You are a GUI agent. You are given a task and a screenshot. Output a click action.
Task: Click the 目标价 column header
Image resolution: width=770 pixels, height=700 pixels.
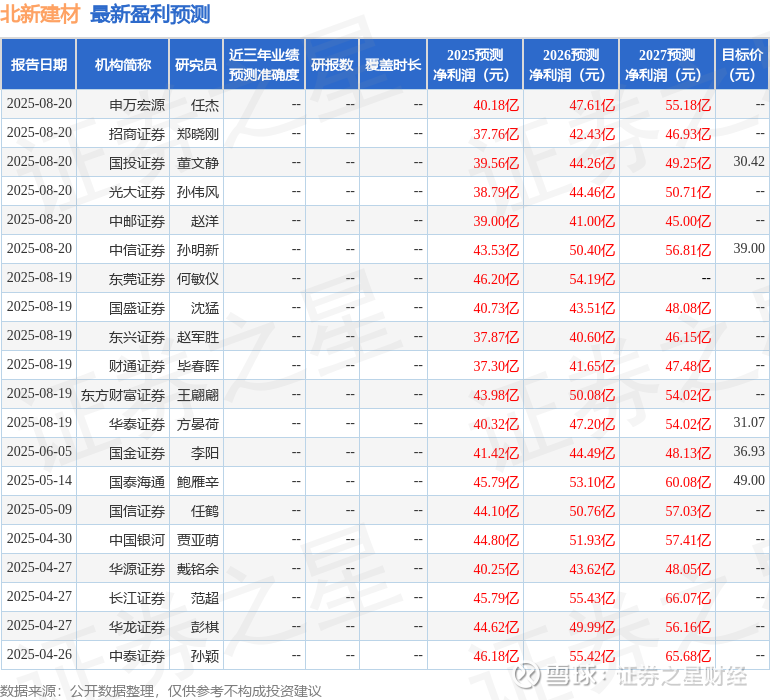point(742,64)
